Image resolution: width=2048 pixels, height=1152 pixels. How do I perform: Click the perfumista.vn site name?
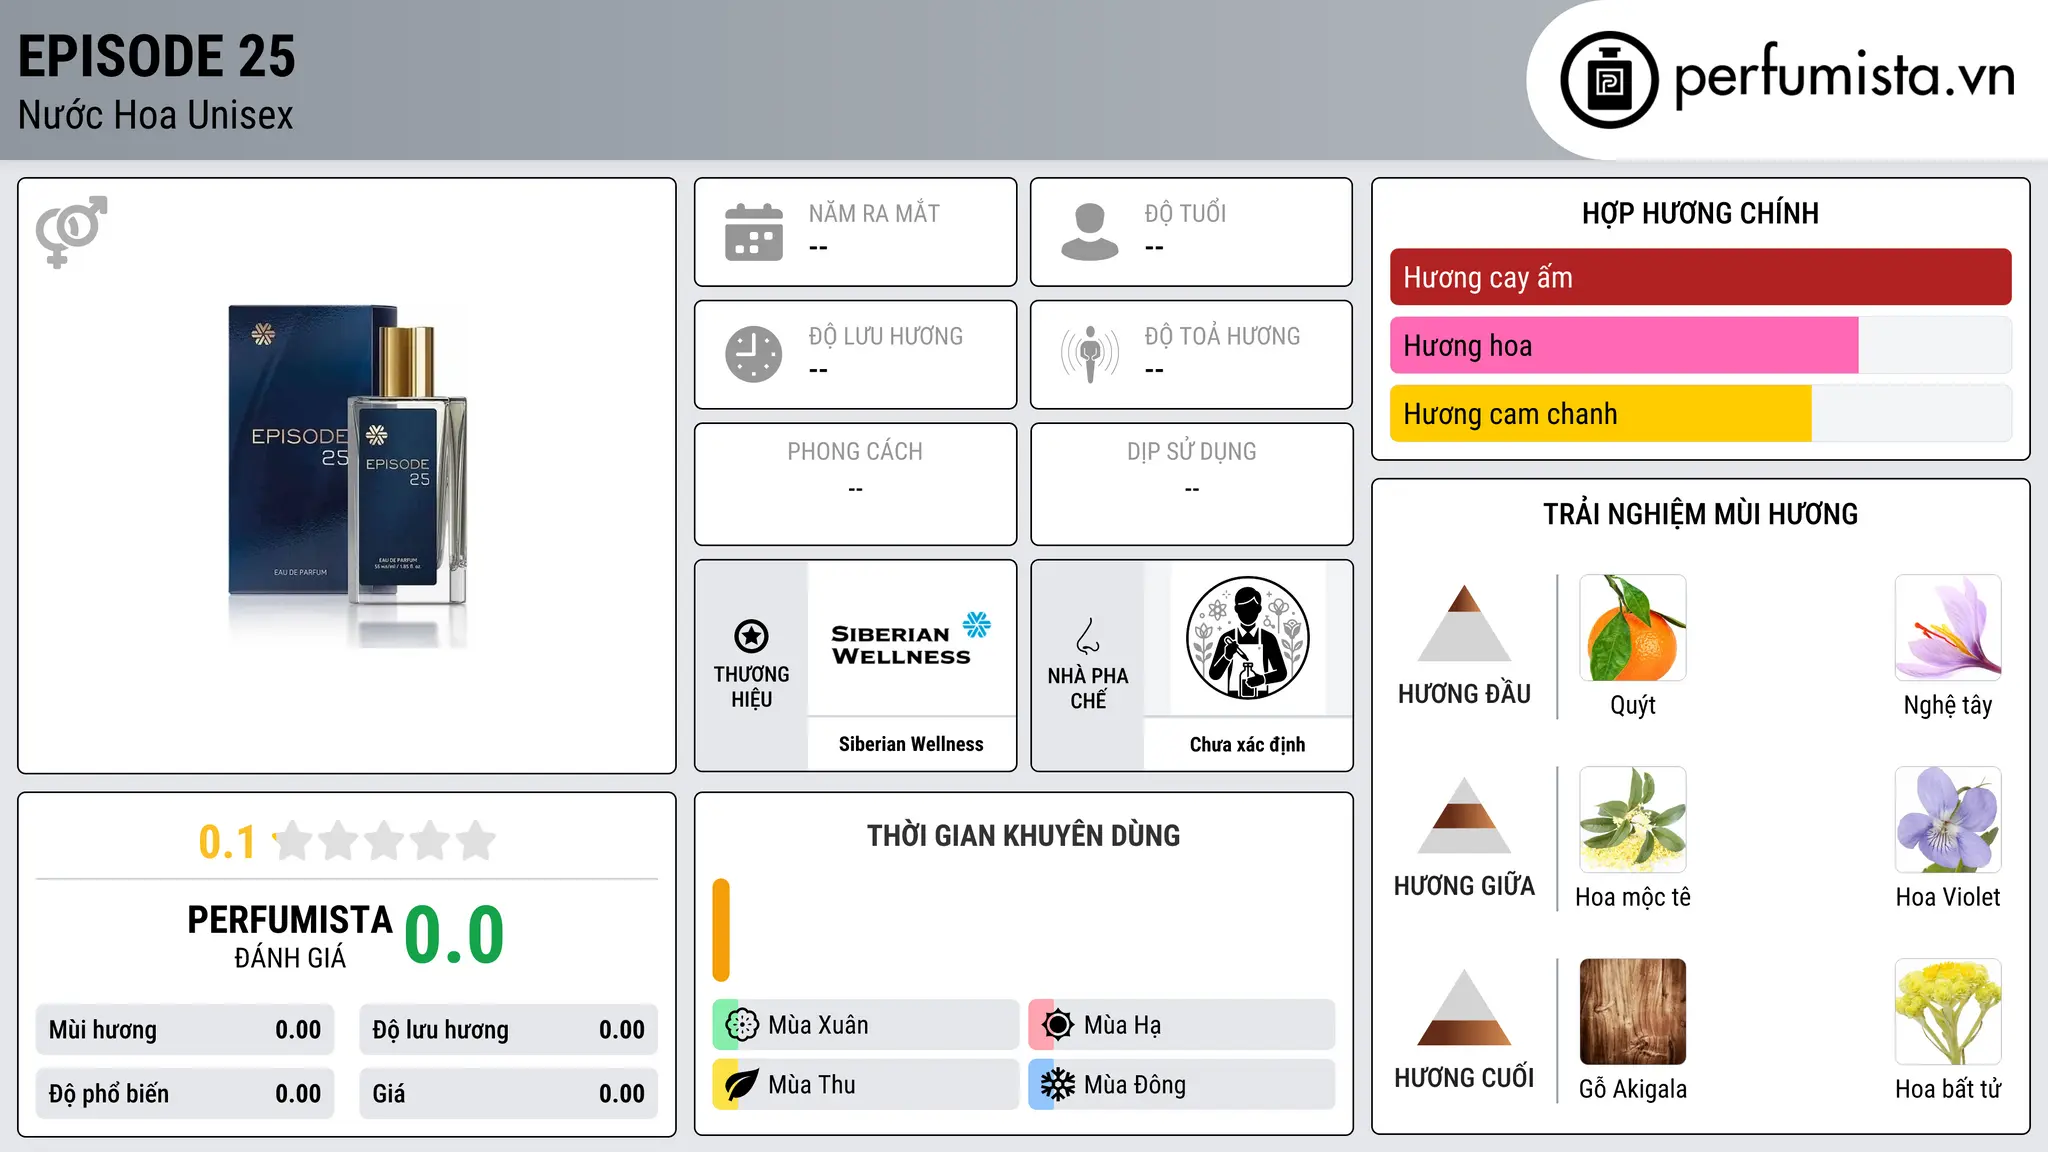pos(1844,77)
